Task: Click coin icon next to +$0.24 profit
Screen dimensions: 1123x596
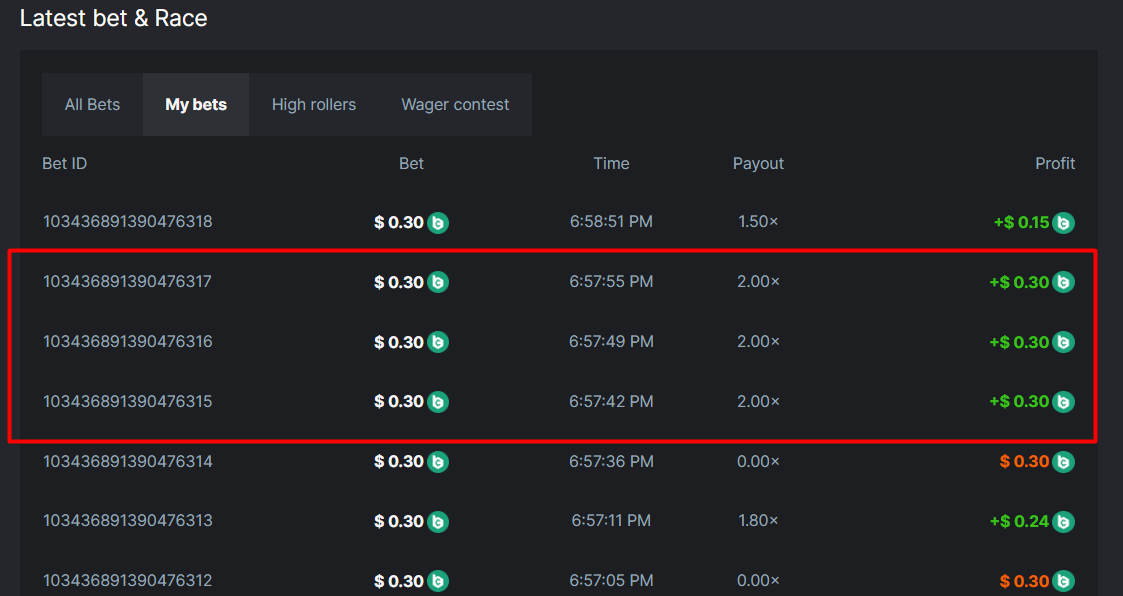Action: (1064, 521)
